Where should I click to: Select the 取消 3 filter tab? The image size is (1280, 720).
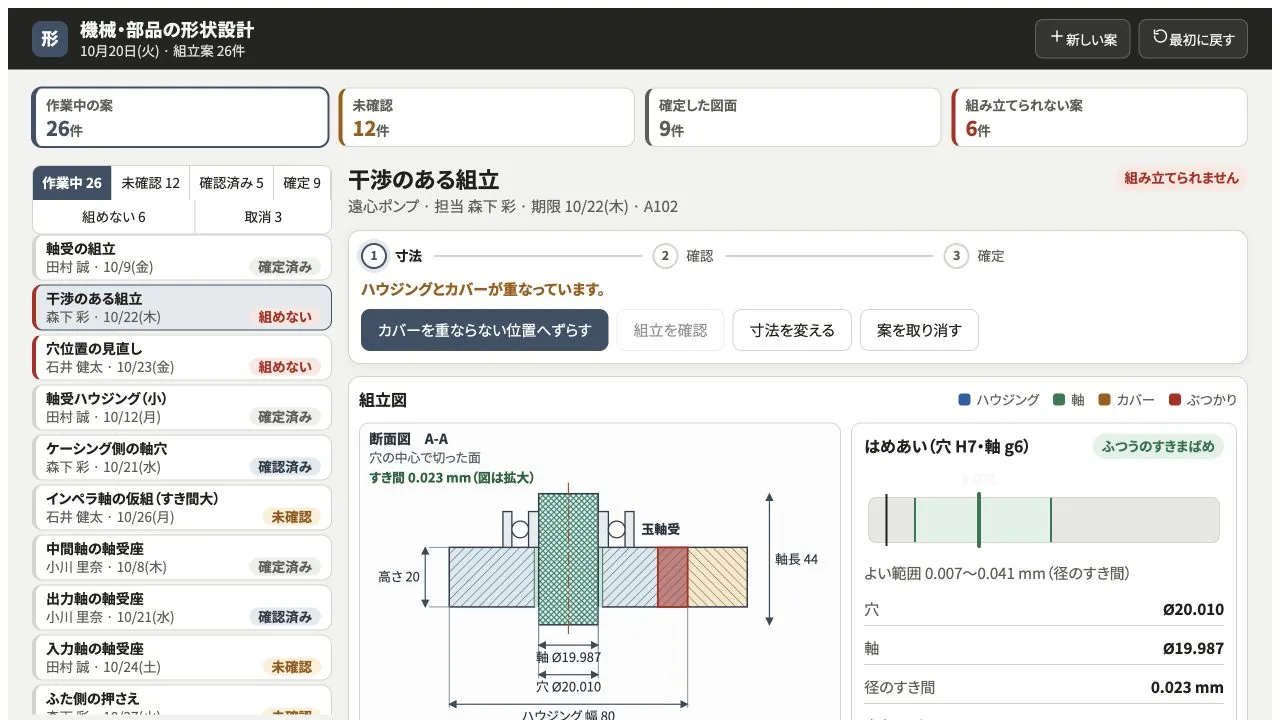point(263,217)
